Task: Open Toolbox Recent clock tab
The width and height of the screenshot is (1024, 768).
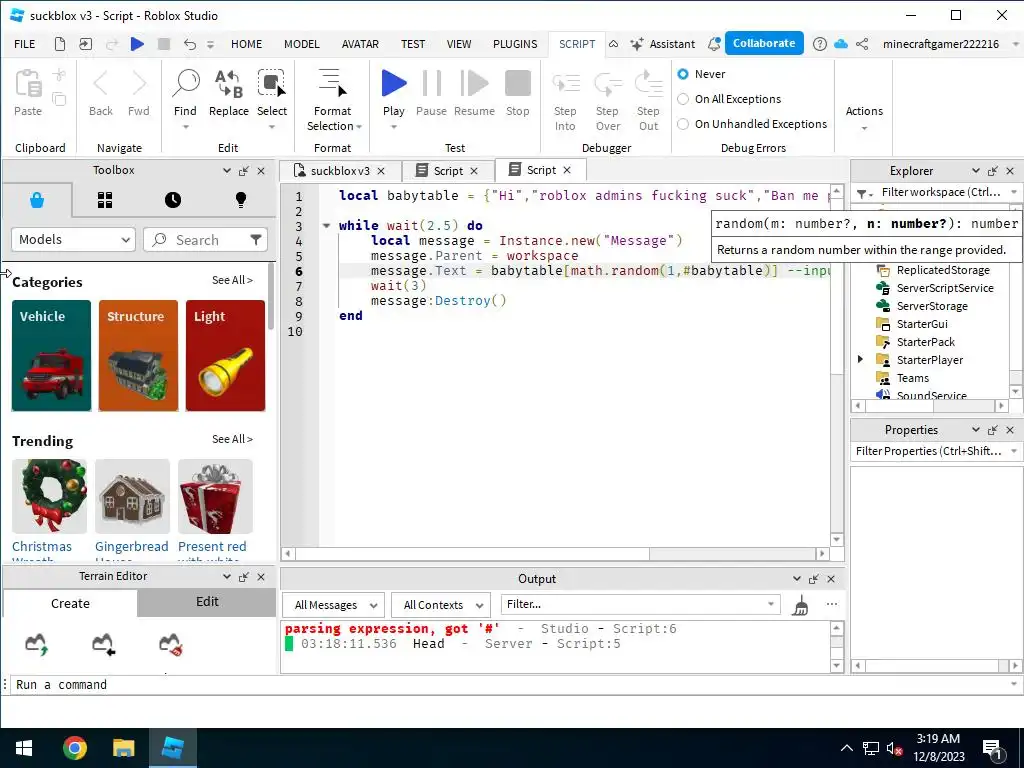Action: [x=173, y=200]
